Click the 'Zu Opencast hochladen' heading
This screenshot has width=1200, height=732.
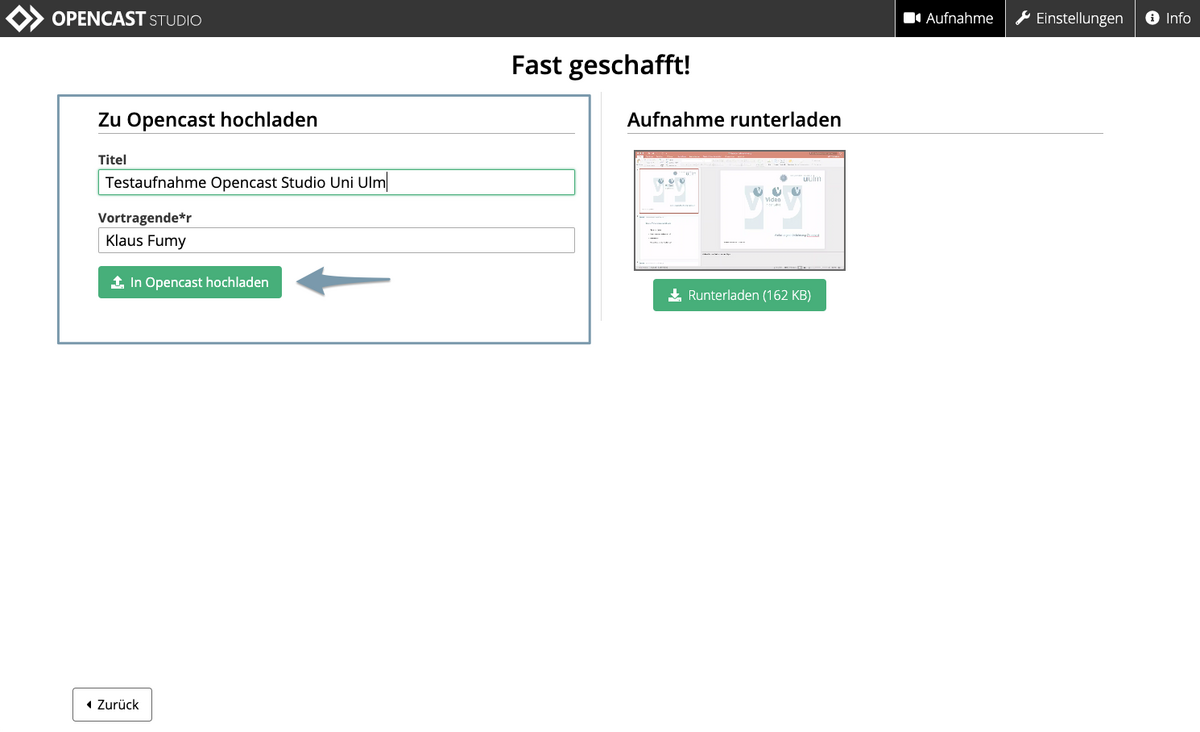click(208, 119)
